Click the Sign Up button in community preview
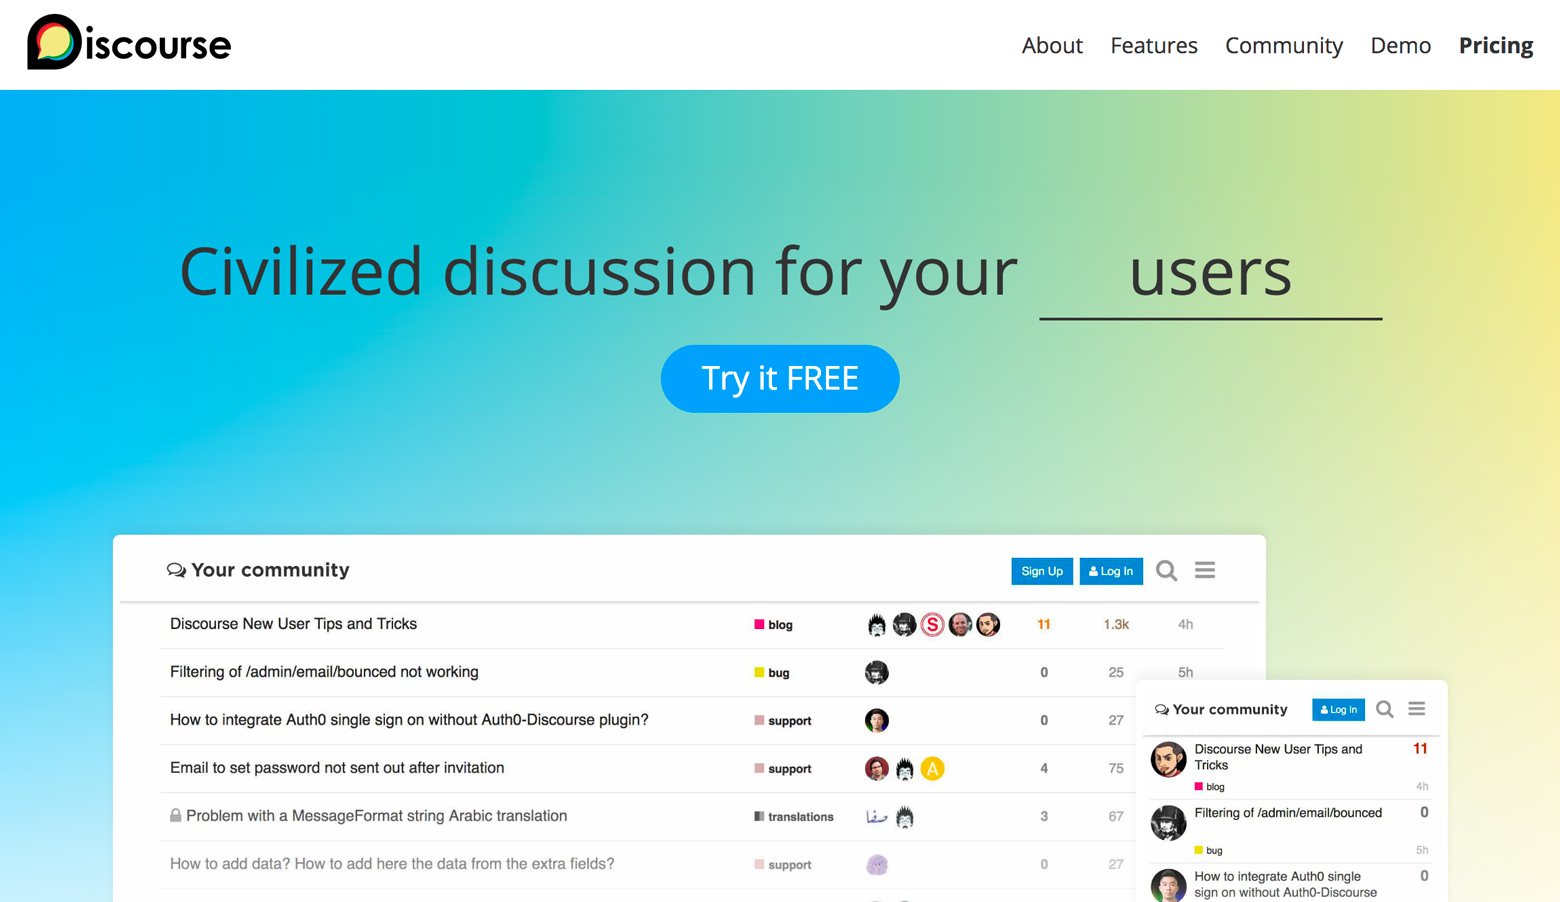 (1042, 571)
